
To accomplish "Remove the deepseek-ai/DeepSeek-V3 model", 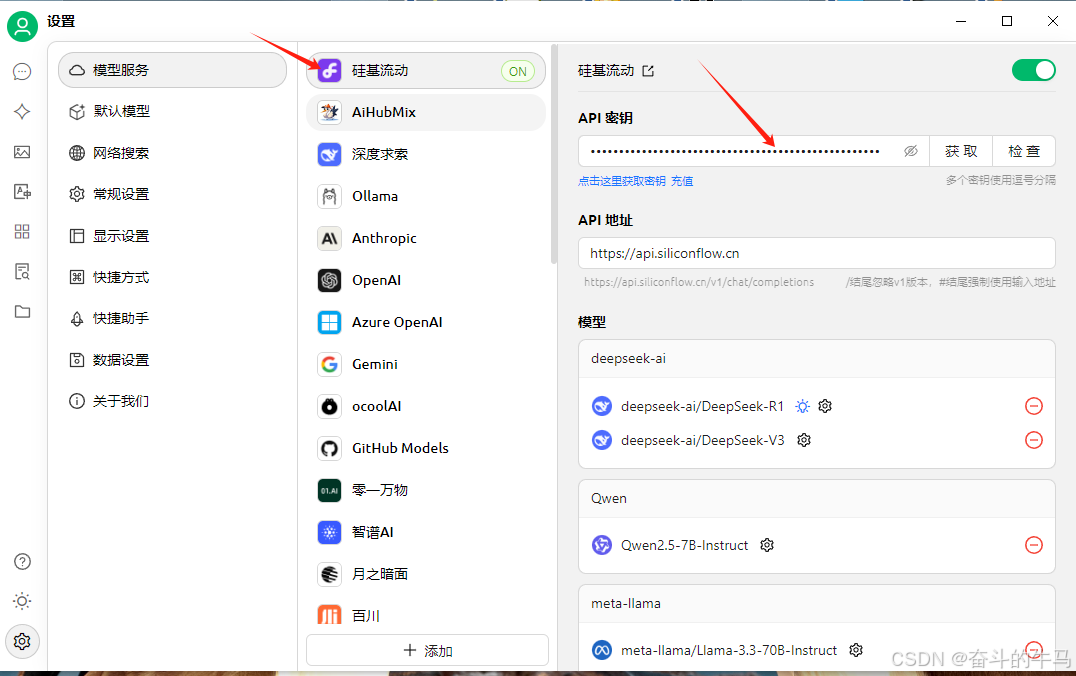I will coord(1033,440).
